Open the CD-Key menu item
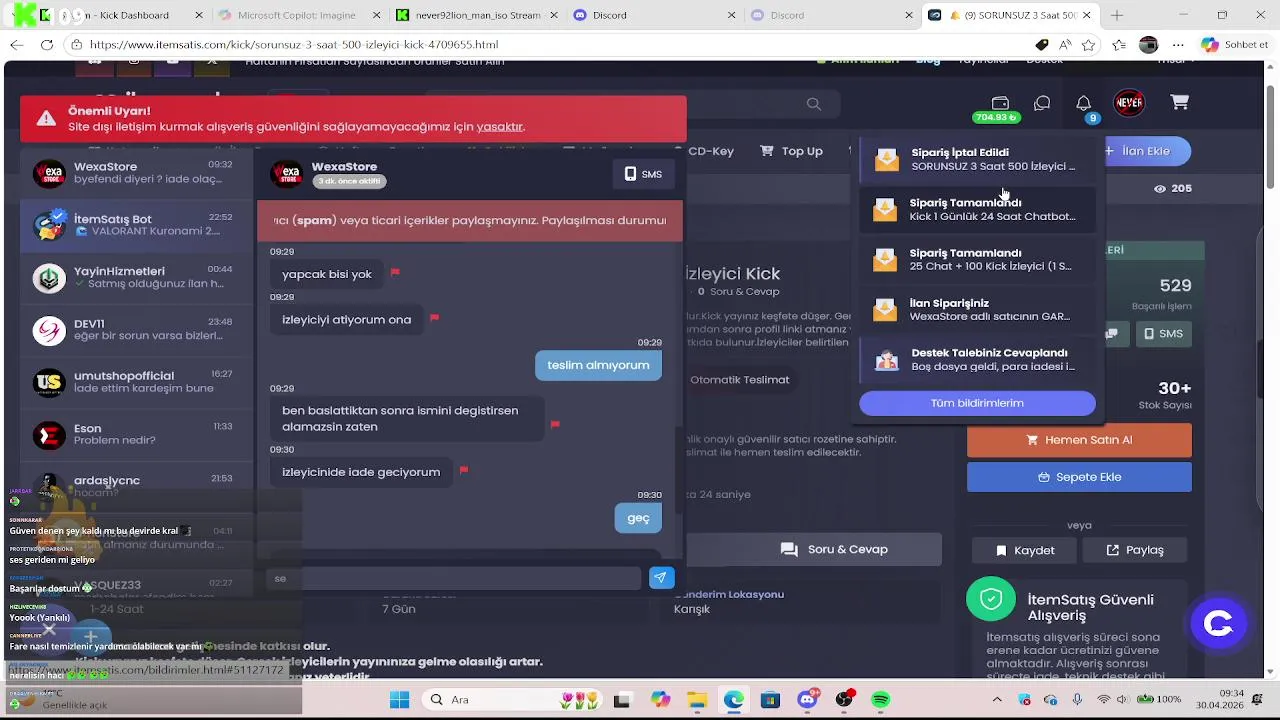This screenshot has height=720, width=1280. [710, 151]
